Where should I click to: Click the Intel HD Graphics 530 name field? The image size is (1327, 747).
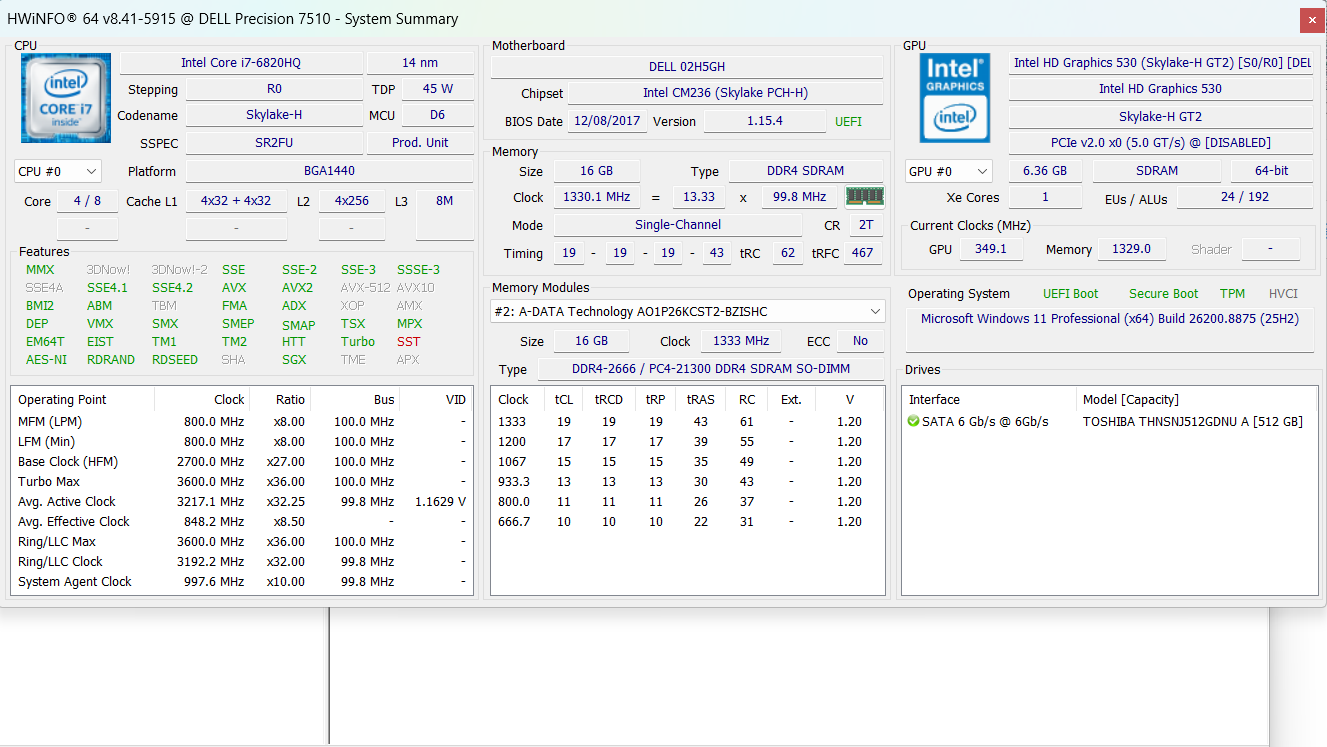[x=1160, y=88]
